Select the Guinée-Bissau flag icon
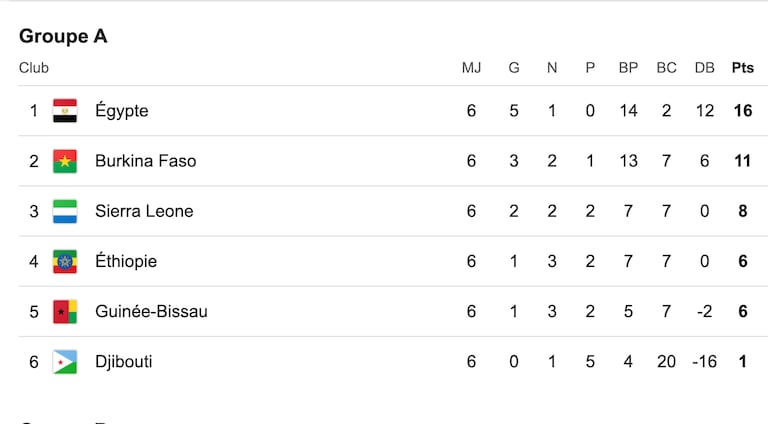The width and height of the screenshot is (768, 424). tap(65, 311)
